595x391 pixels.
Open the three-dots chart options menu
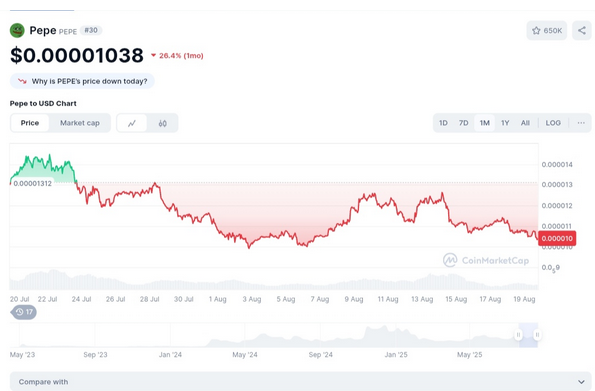581,123
